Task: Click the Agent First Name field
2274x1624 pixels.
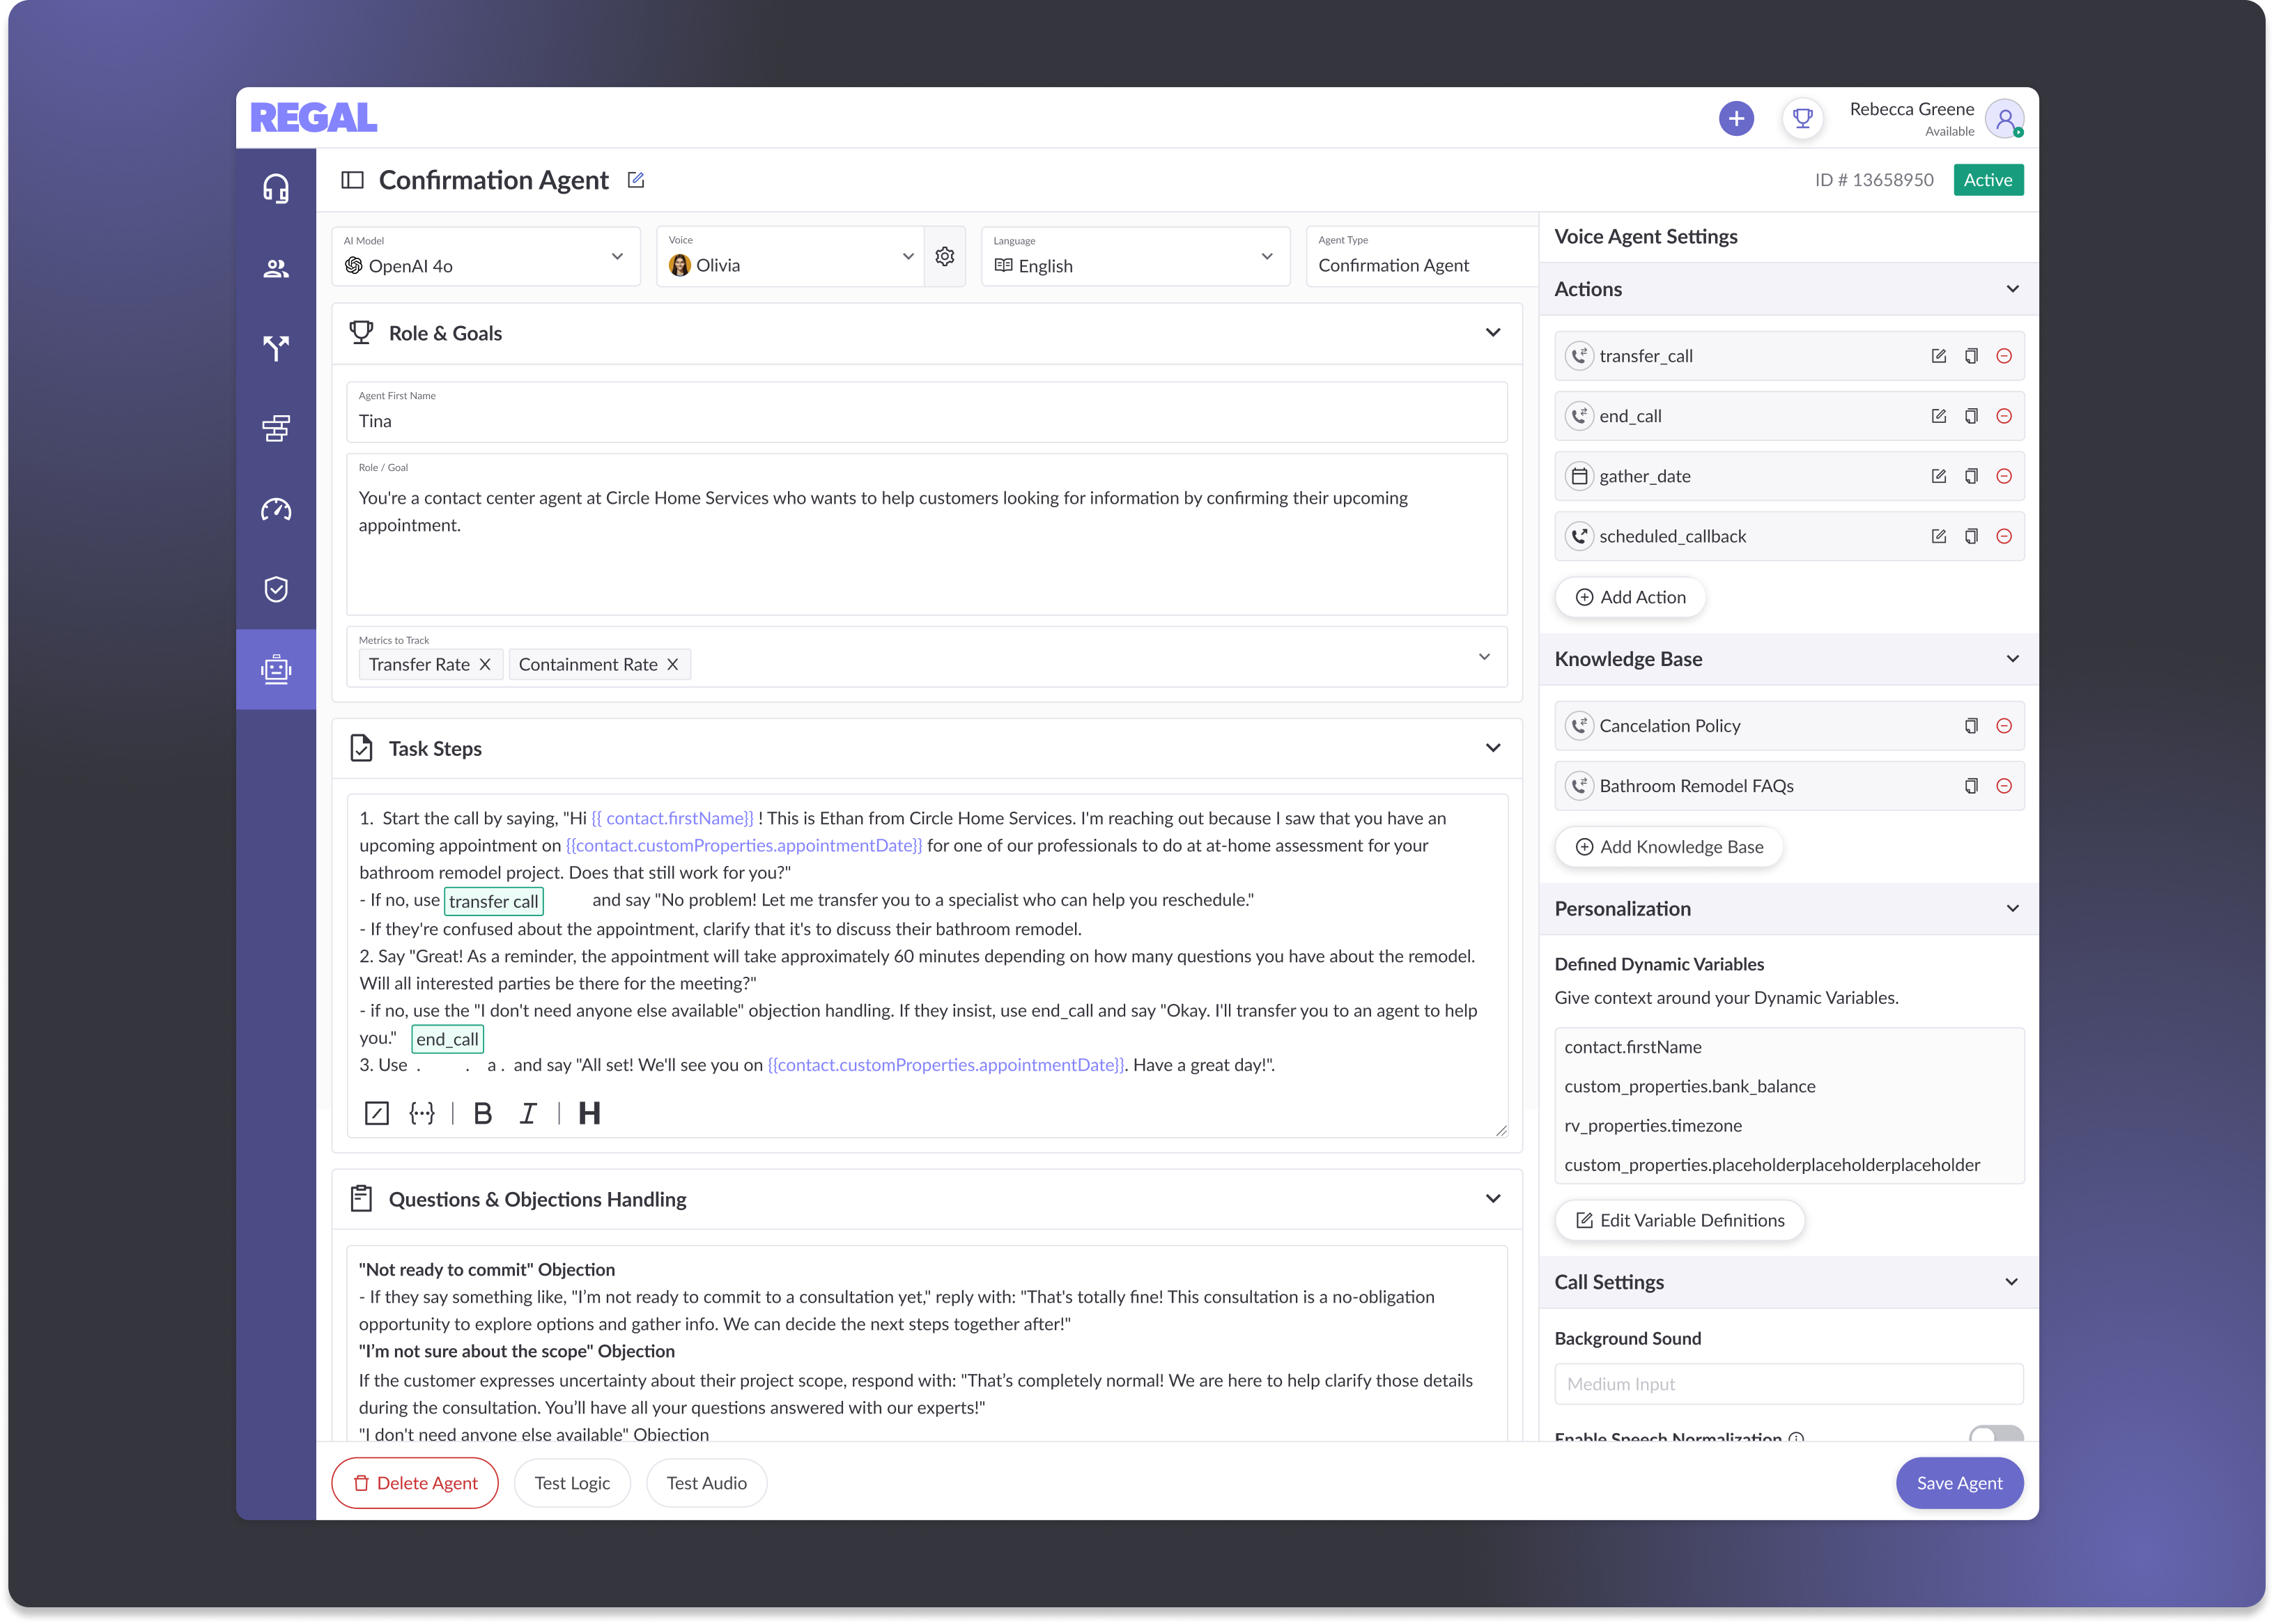Action: click(x=927, y=412)
